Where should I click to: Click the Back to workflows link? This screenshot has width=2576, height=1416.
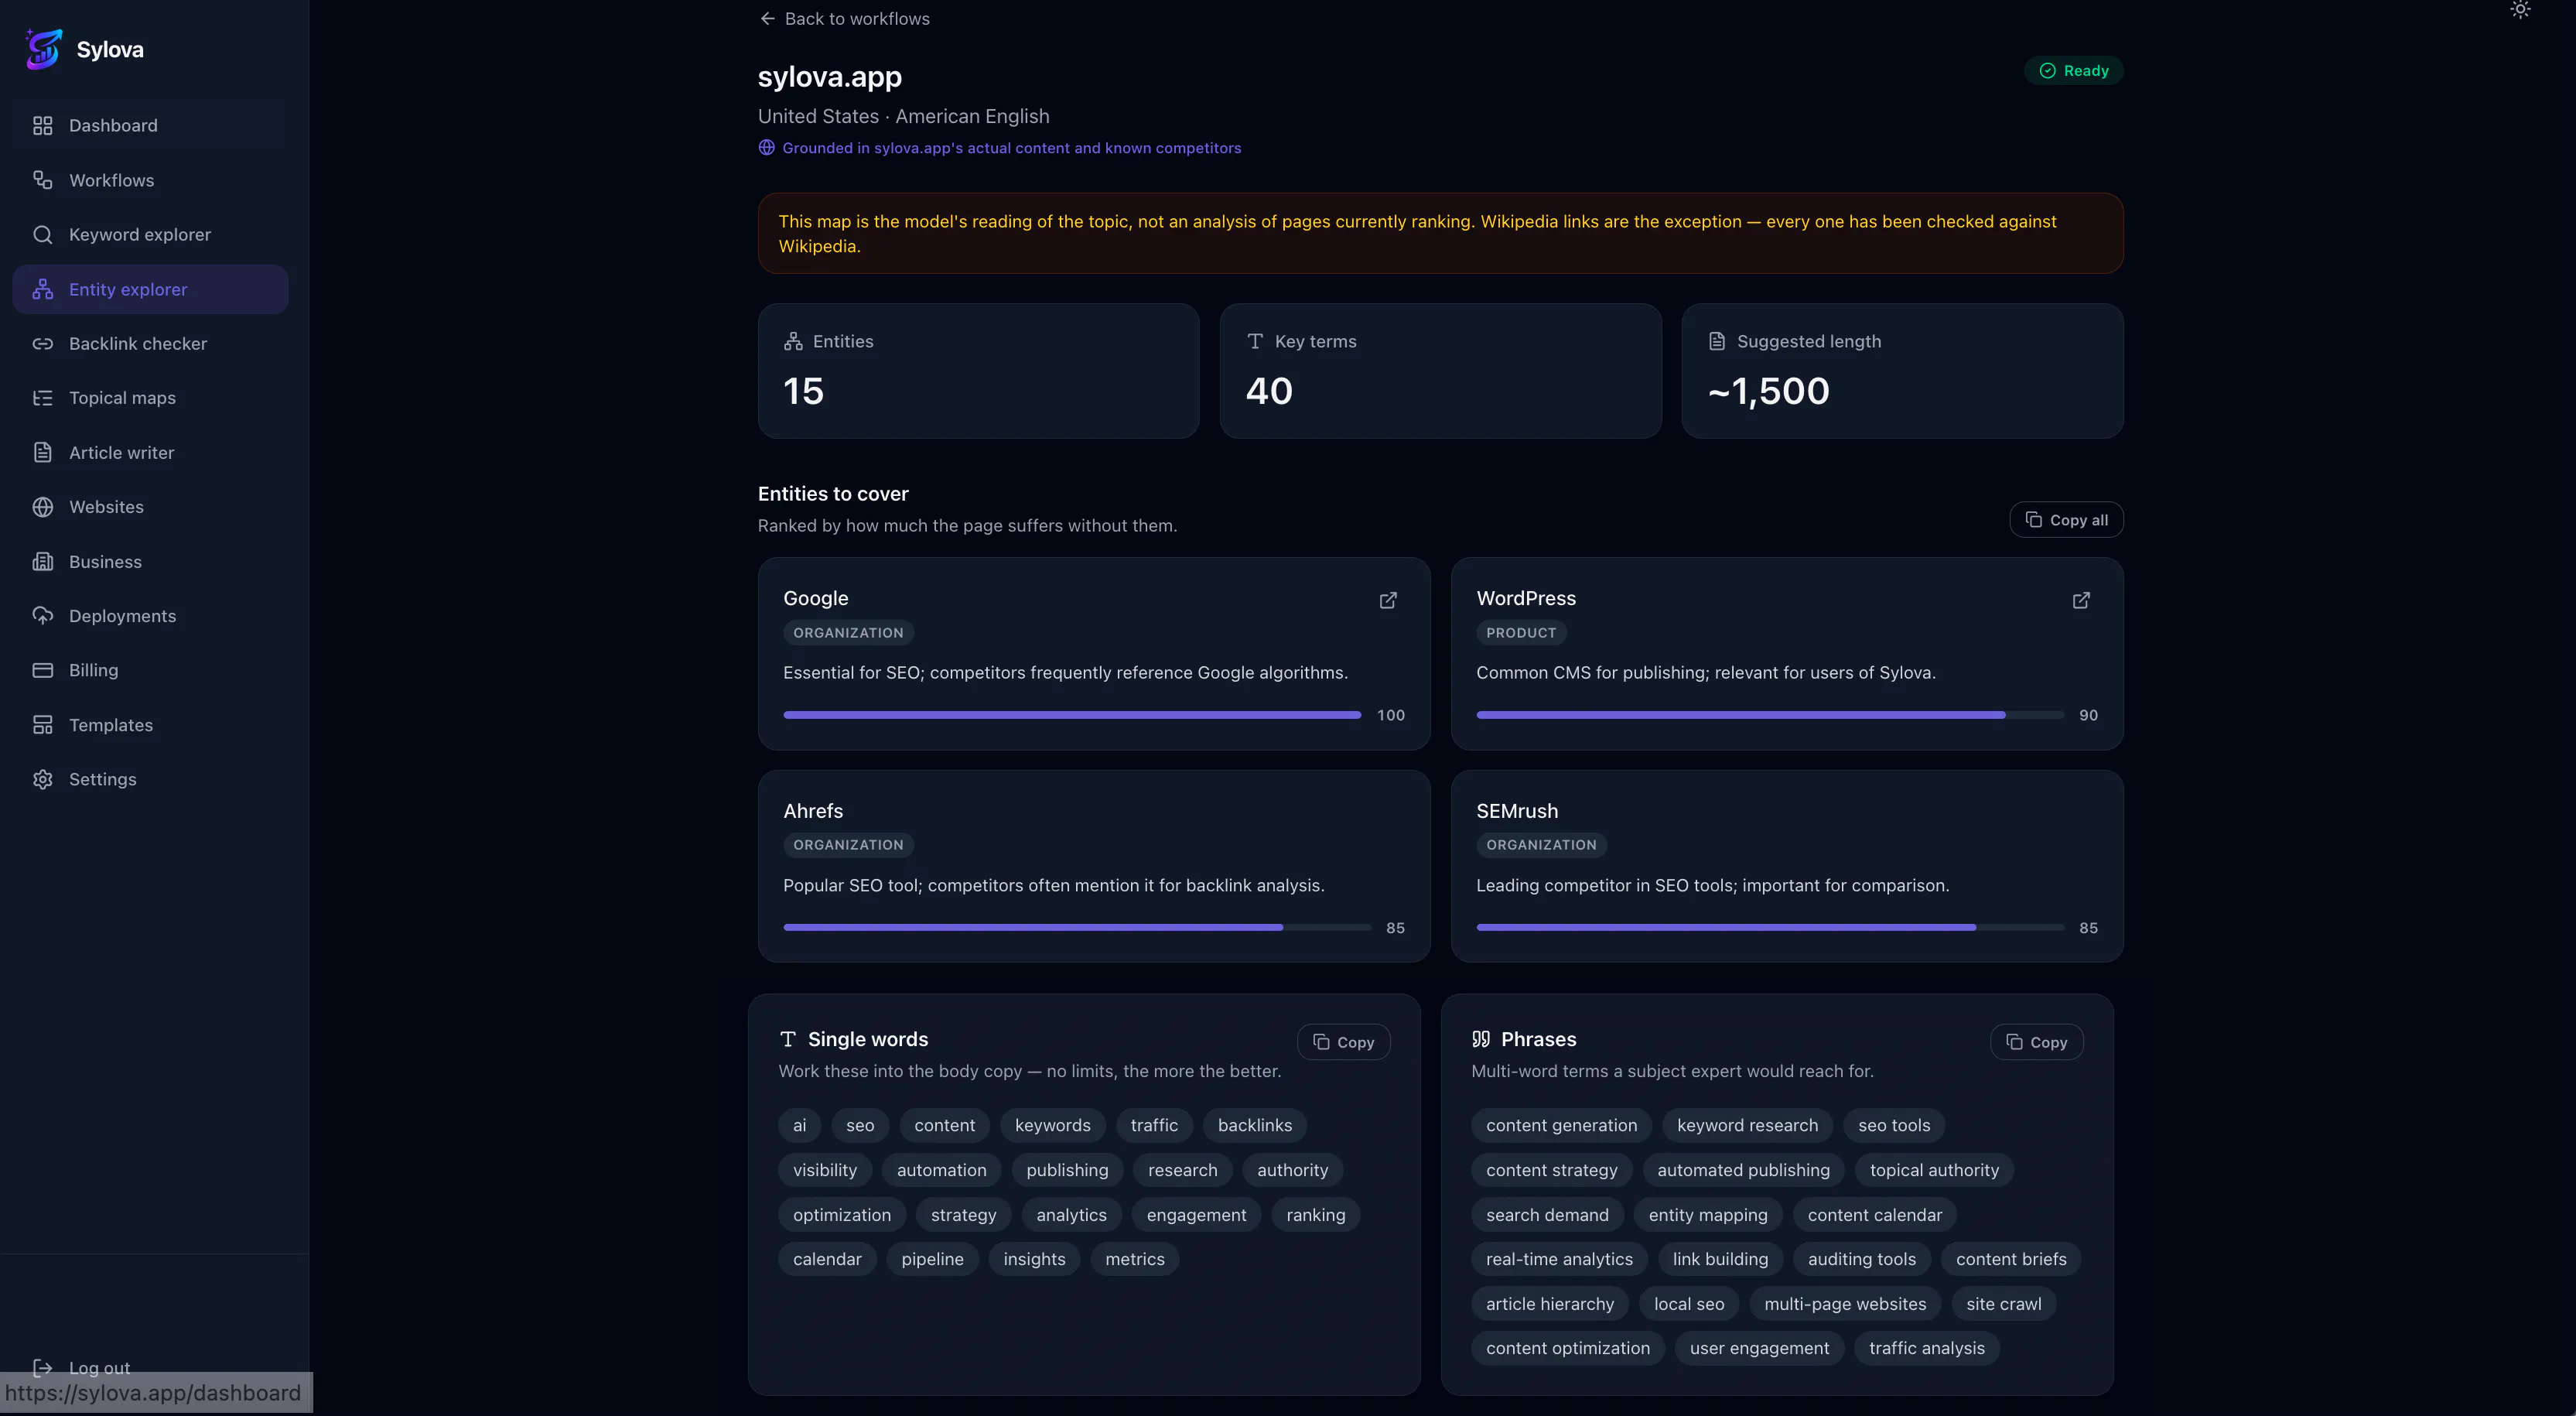[845, 18]
